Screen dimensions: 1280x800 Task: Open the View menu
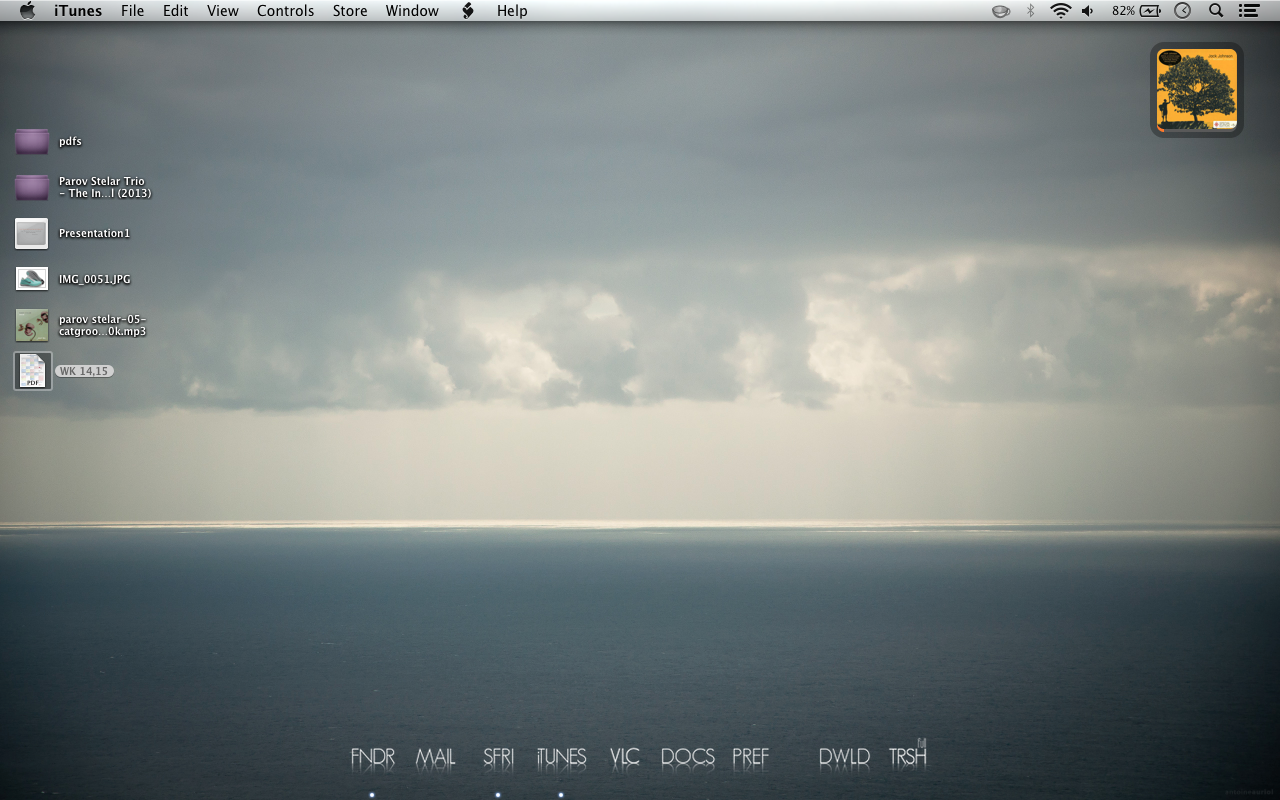pos(223,11)
